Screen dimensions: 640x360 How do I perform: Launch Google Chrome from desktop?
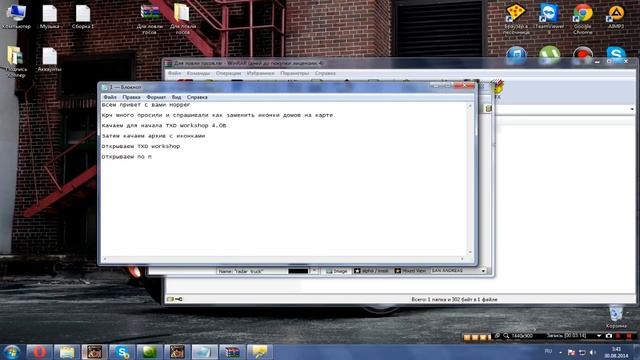click(582, 19)
